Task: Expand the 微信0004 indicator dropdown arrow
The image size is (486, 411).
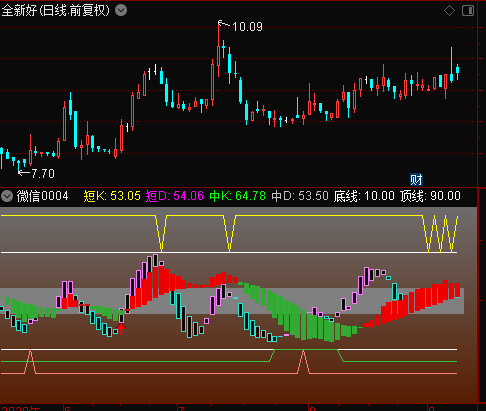Action: [x=7, y=196]
